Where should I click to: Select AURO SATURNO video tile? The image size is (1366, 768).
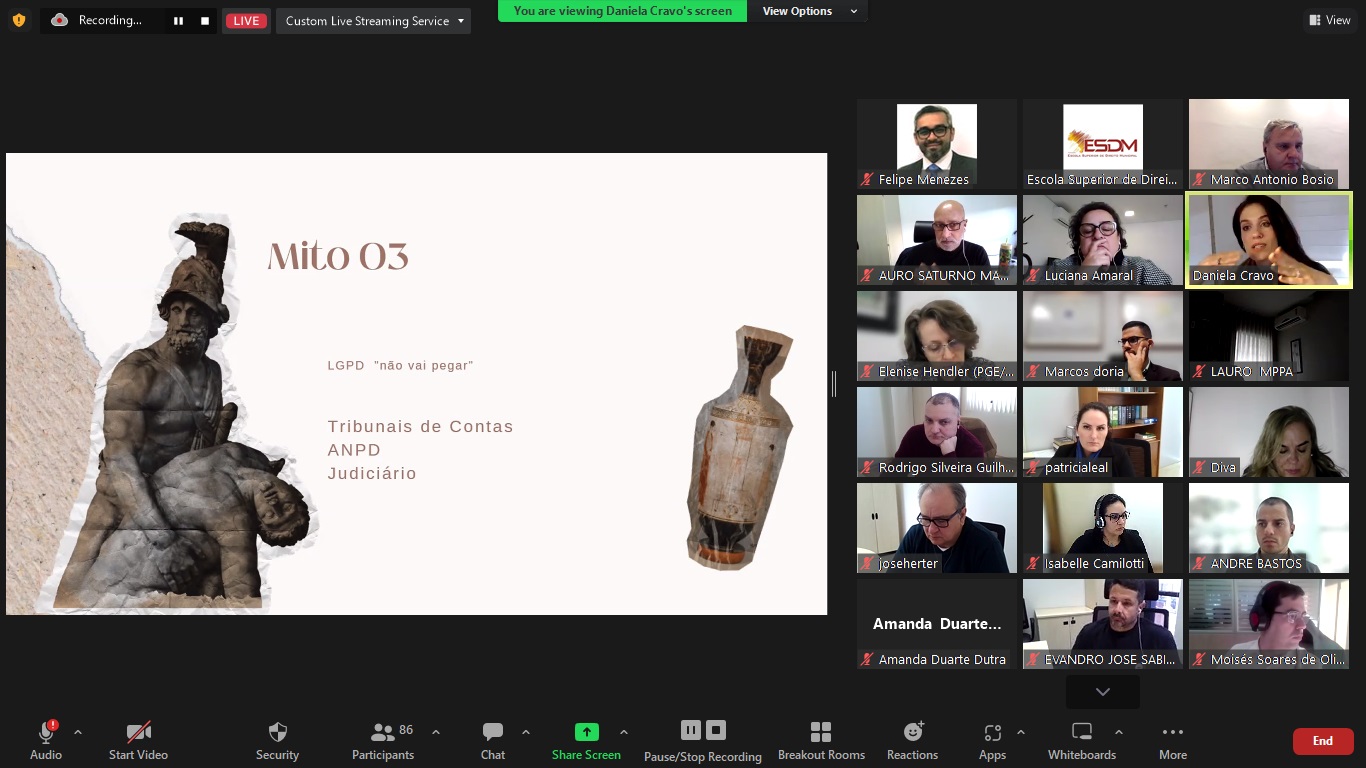(937, 240)
